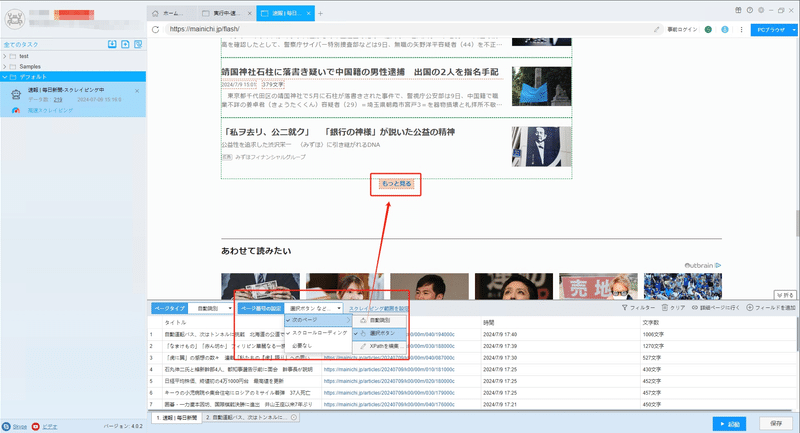Viewport: 800px width, 433px height.
Task: Switch to the 1. 速報 | 毎日新聞 bottom tab
Action: [177, 417]
